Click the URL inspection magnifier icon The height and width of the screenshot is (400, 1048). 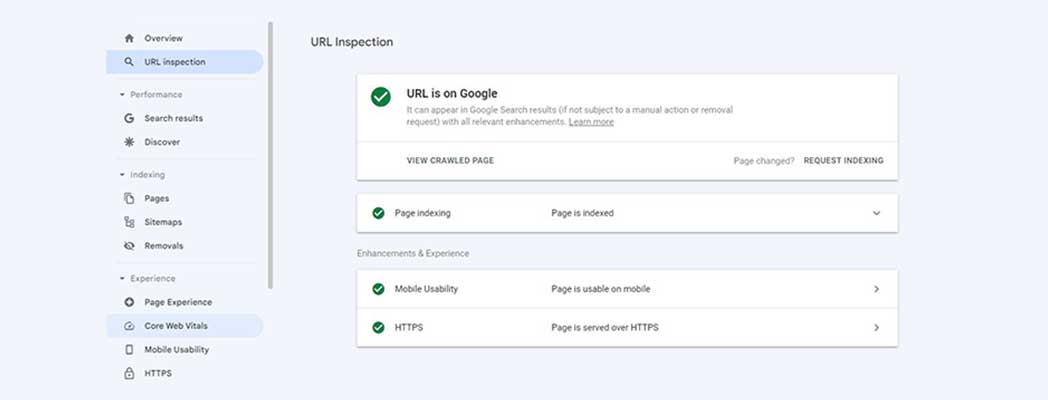point(129,62)
